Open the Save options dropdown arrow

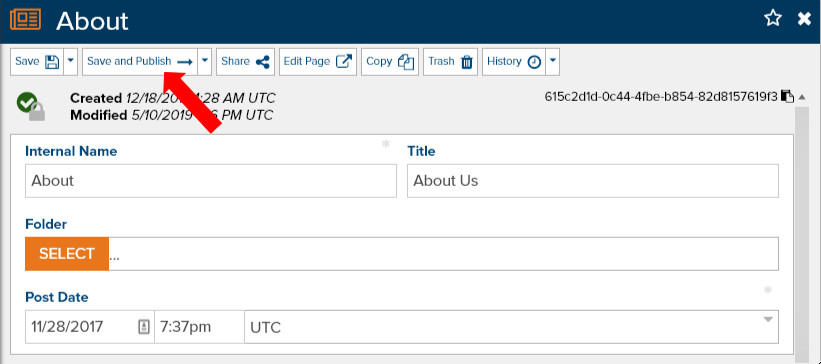point(71,62)
